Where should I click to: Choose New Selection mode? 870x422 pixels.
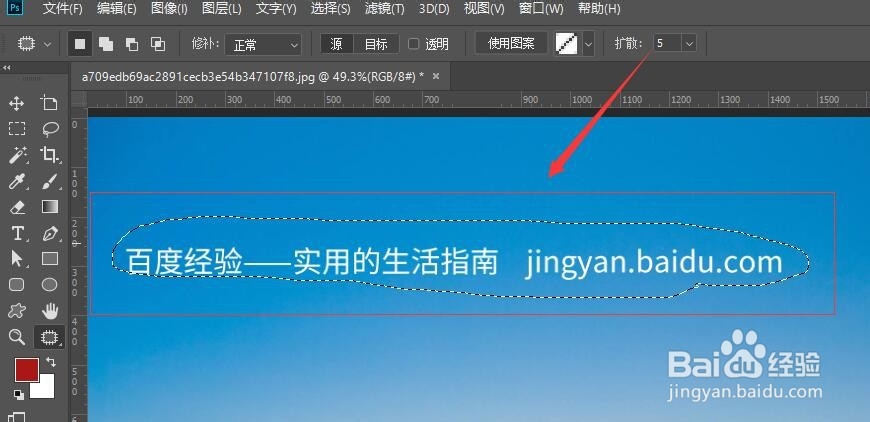[80, 44]
